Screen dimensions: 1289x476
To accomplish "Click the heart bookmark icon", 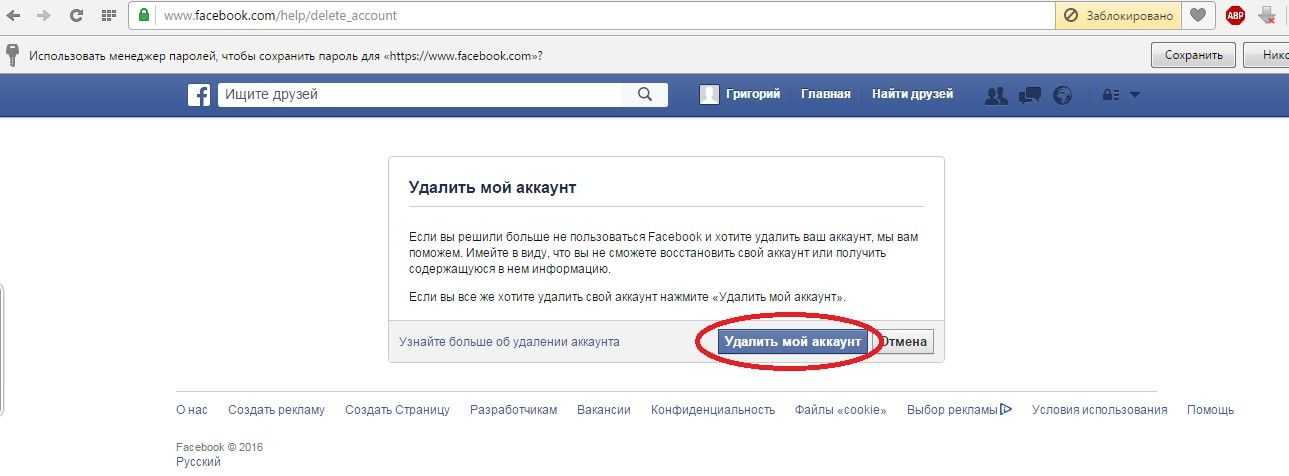I will (x=1197, y=15).
